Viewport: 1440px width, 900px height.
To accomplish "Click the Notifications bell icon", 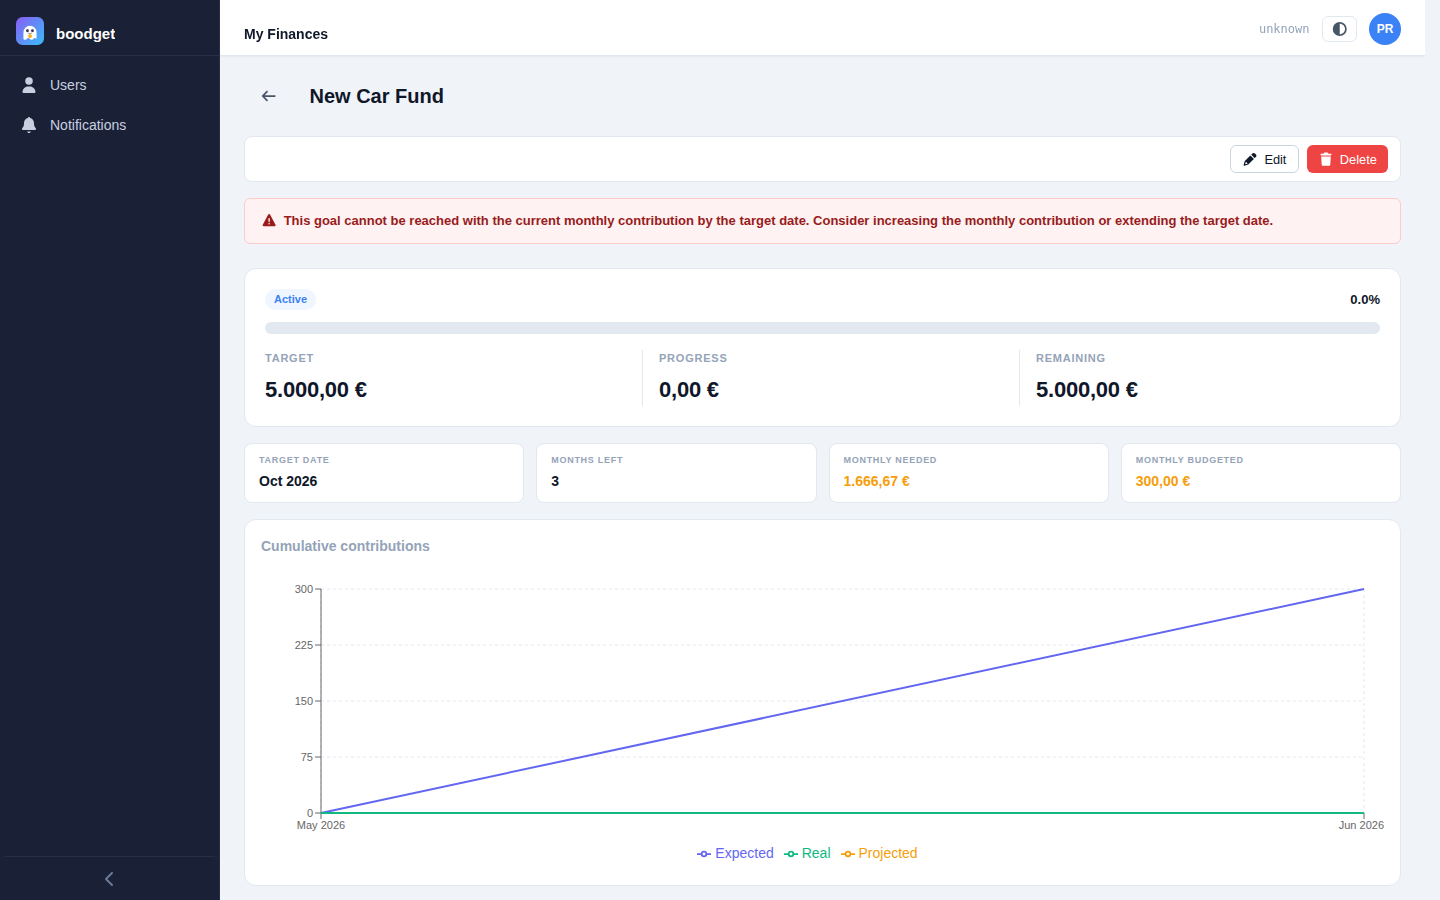I will 29,125.
